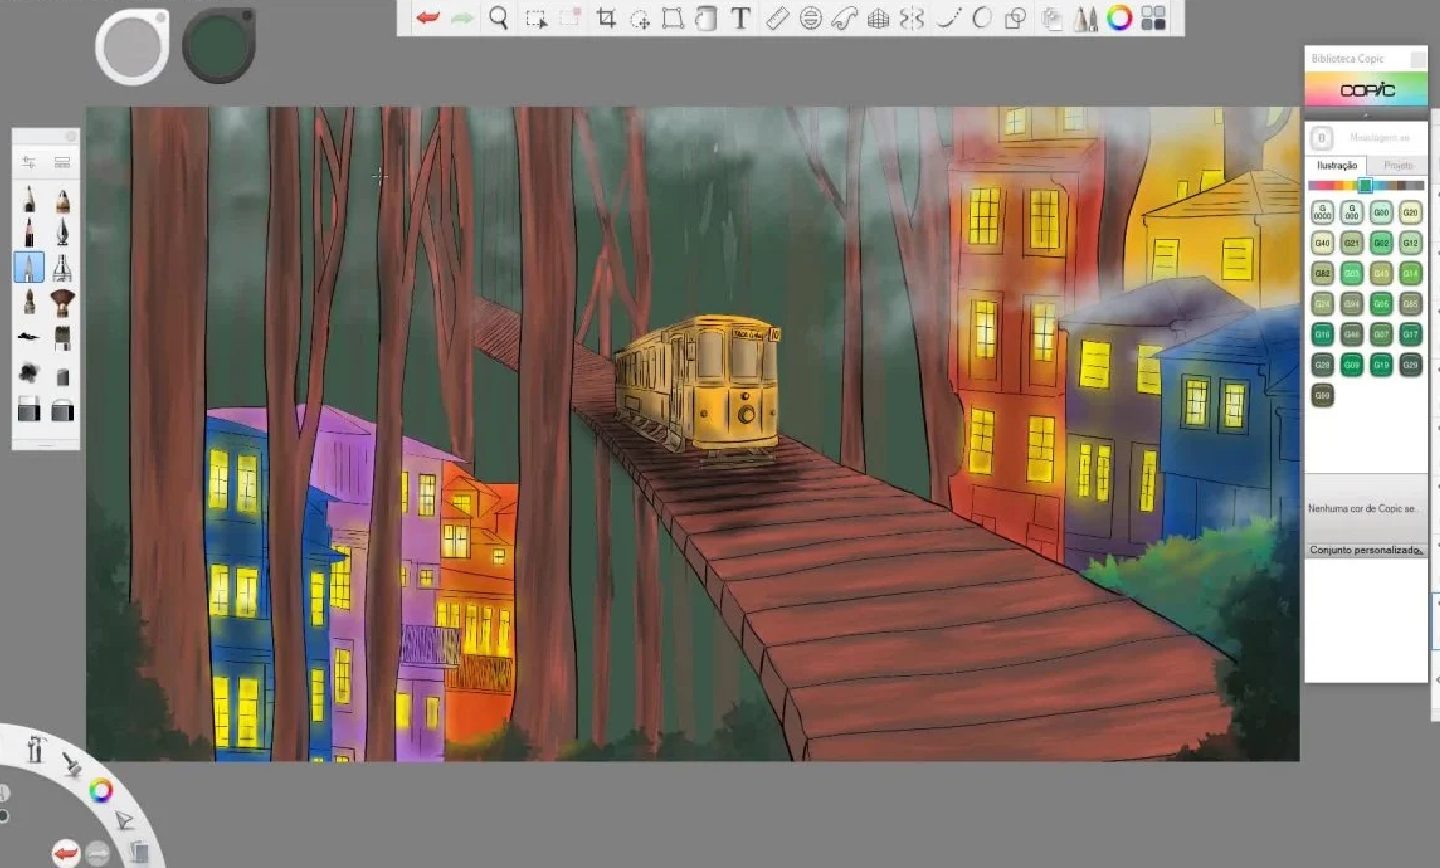1440x868 pixels.
Task: Open brush tools in the corner lagoon
Action: point(71,765)
